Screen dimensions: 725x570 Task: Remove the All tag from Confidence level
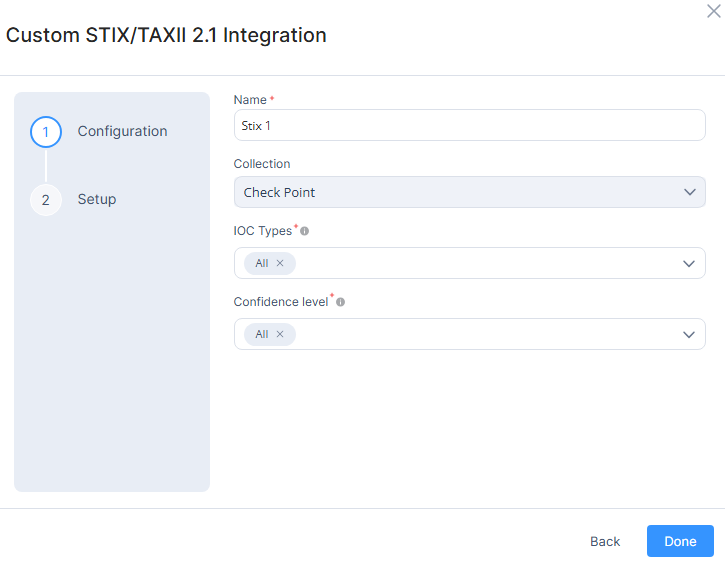280,334
